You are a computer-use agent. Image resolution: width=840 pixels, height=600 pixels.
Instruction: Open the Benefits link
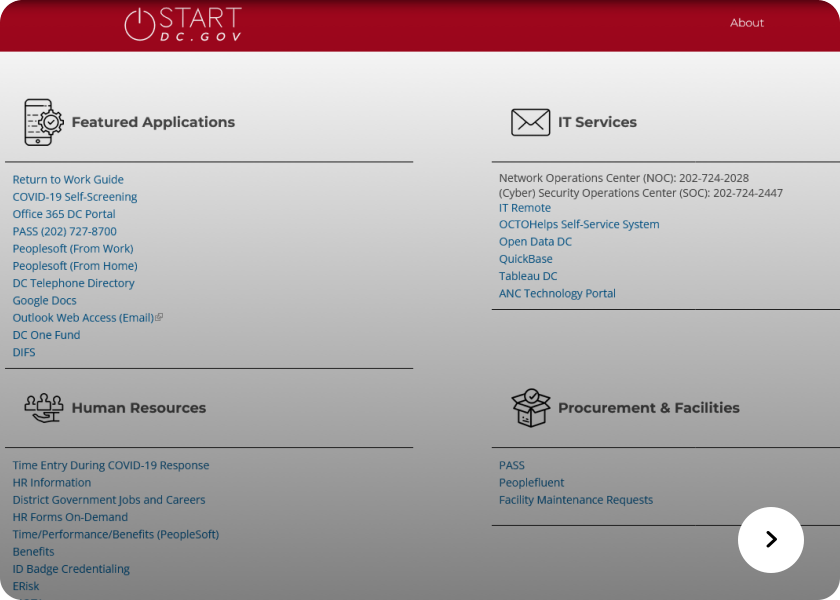33,551
